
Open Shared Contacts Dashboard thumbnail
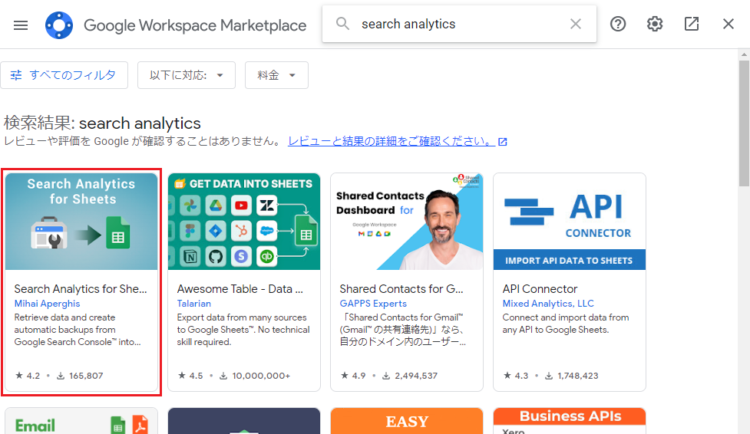(x=407, y=222)
